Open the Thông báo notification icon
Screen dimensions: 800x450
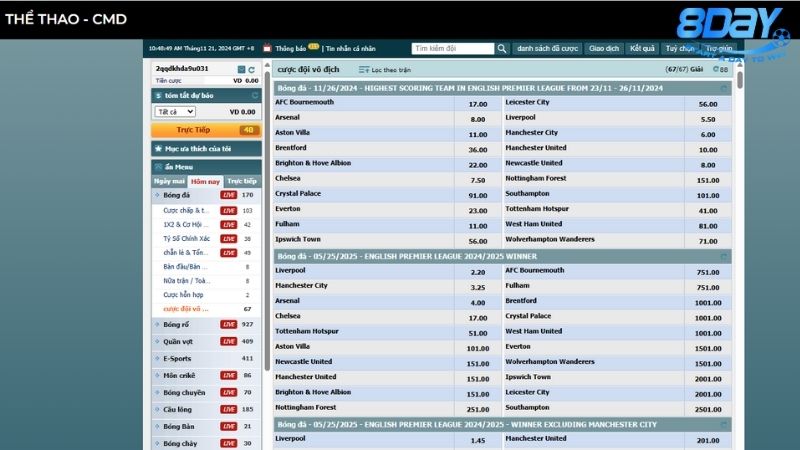pyautogui.click(x=267, y=48)
